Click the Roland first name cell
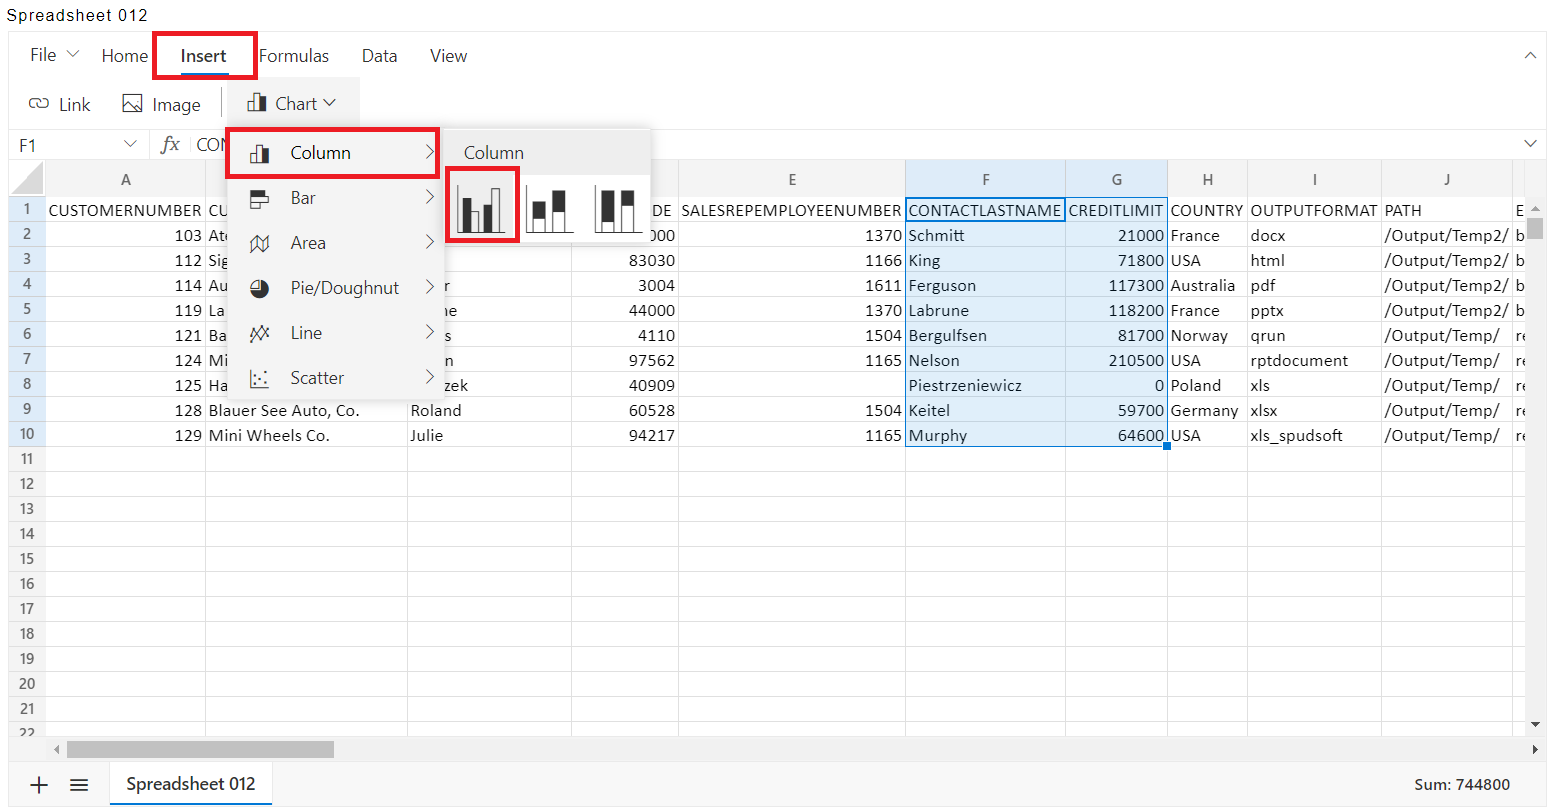The width and height of the screenshot is (1547, 811). click(x=489, y=410)
